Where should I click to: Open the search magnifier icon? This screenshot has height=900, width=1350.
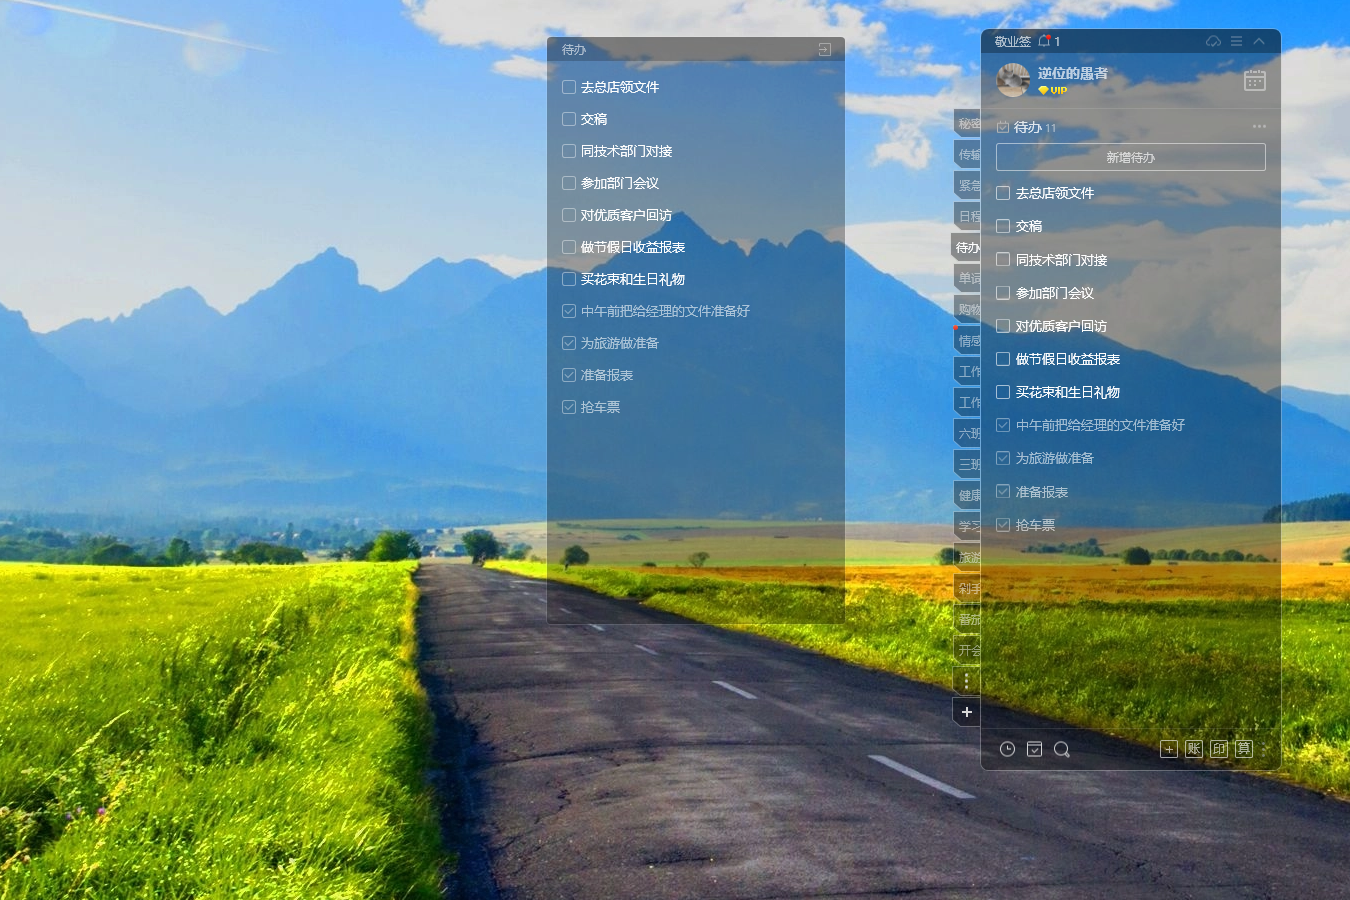(1061, 749)
